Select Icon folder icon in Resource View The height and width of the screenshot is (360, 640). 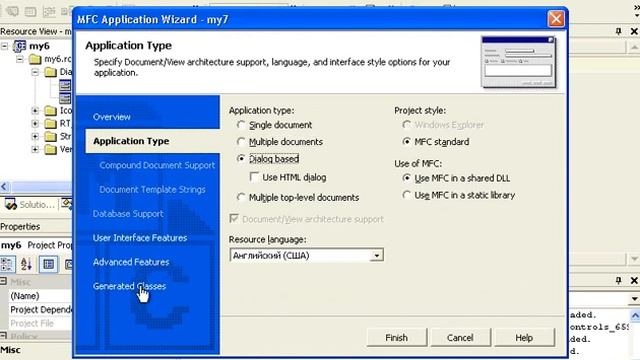click(x=51, y=111)
